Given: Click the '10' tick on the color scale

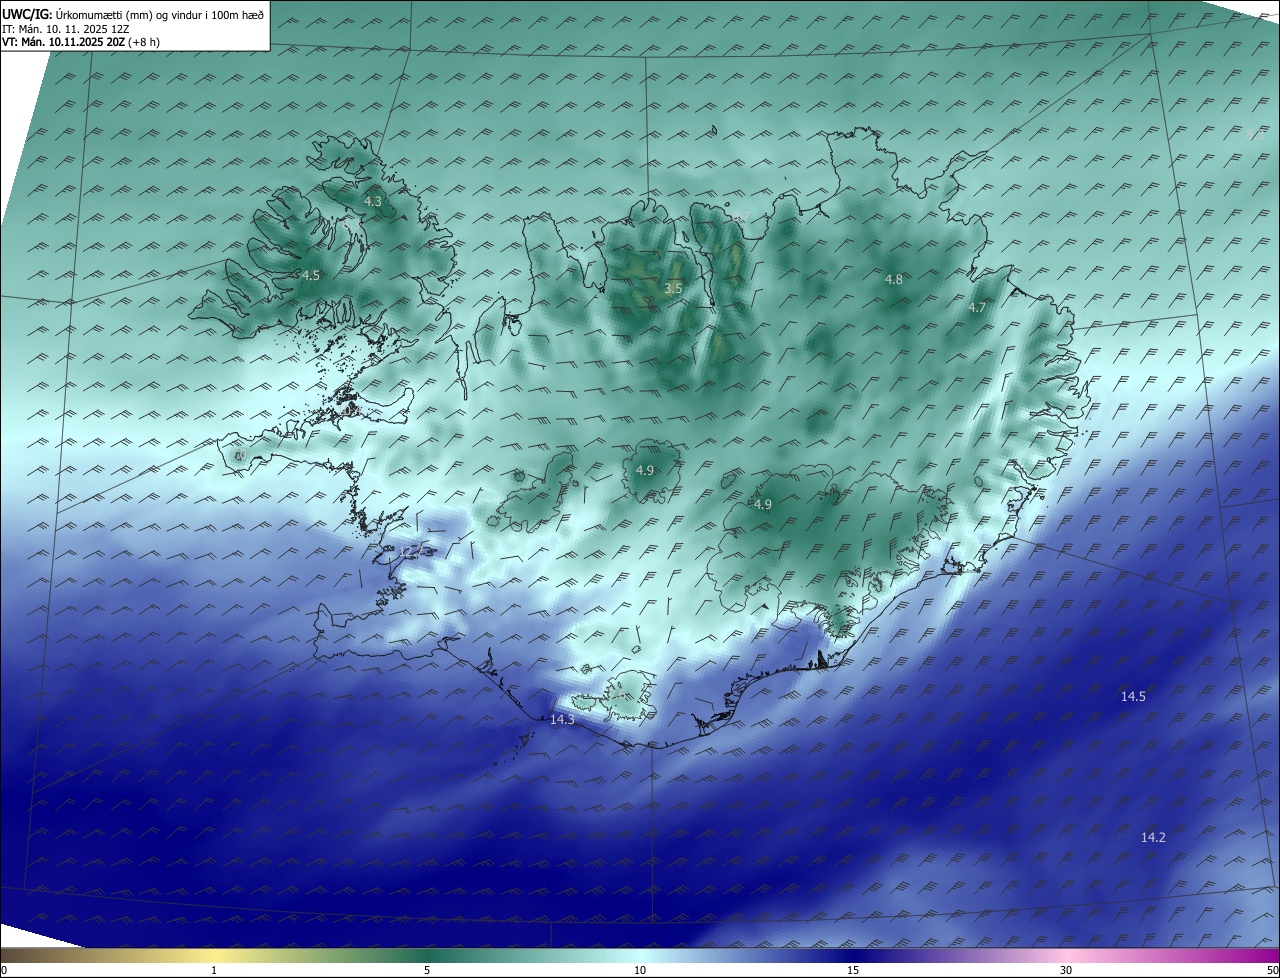Looking at the screenshot, I should 640,970.
